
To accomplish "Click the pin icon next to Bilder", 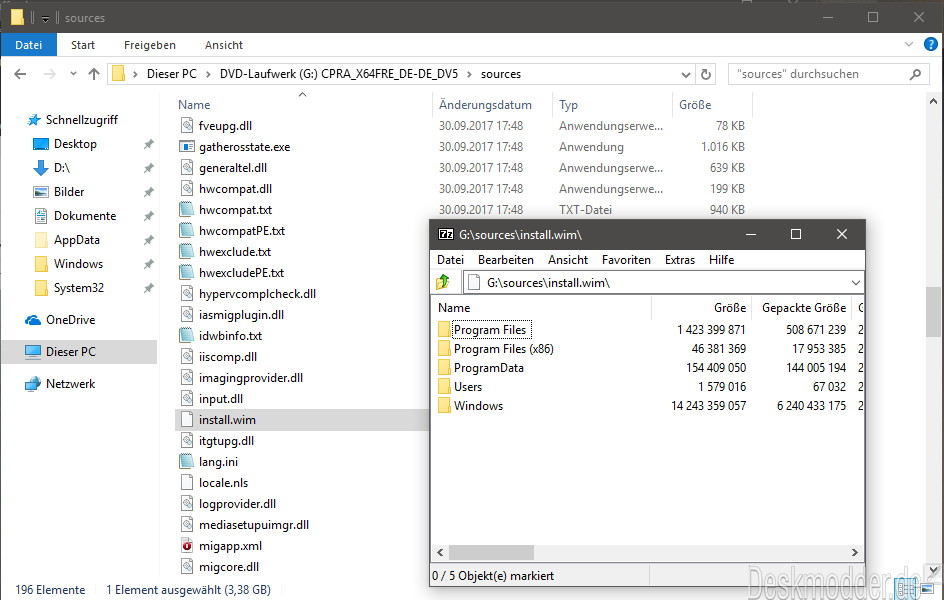I will [149, 192].
